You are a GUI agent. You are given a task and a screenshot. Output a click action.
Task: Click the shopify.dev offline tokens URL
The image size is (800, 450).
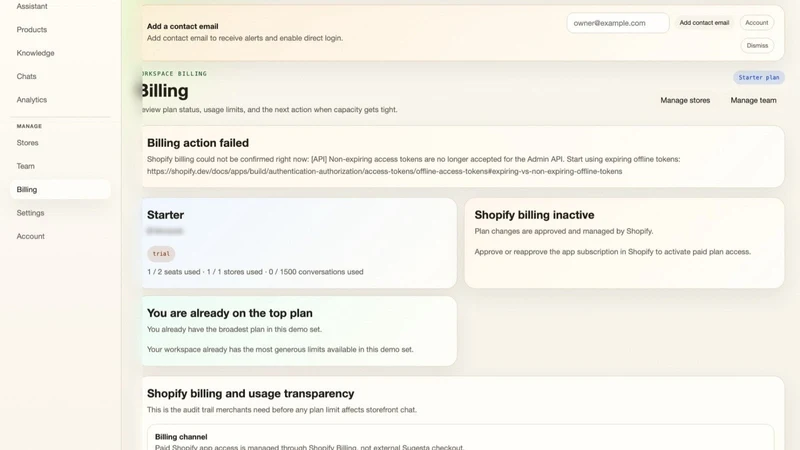[384, 171]
